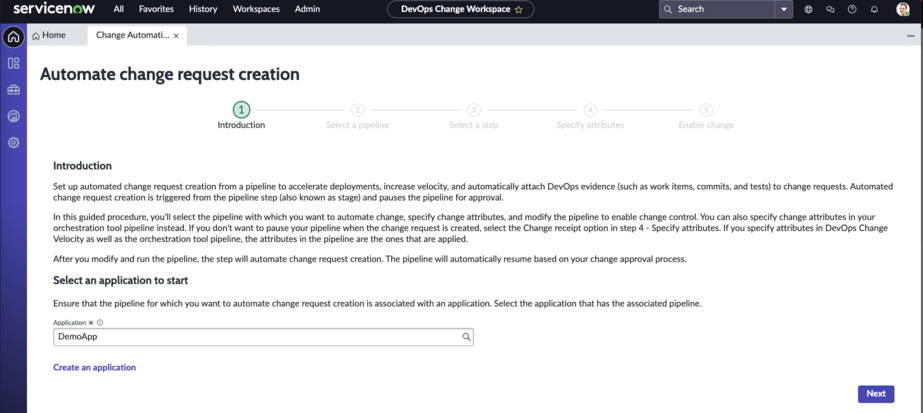This screenshot has height=413, width=923.
Task: Open the notifications bell icon
Action: (874, 9)
